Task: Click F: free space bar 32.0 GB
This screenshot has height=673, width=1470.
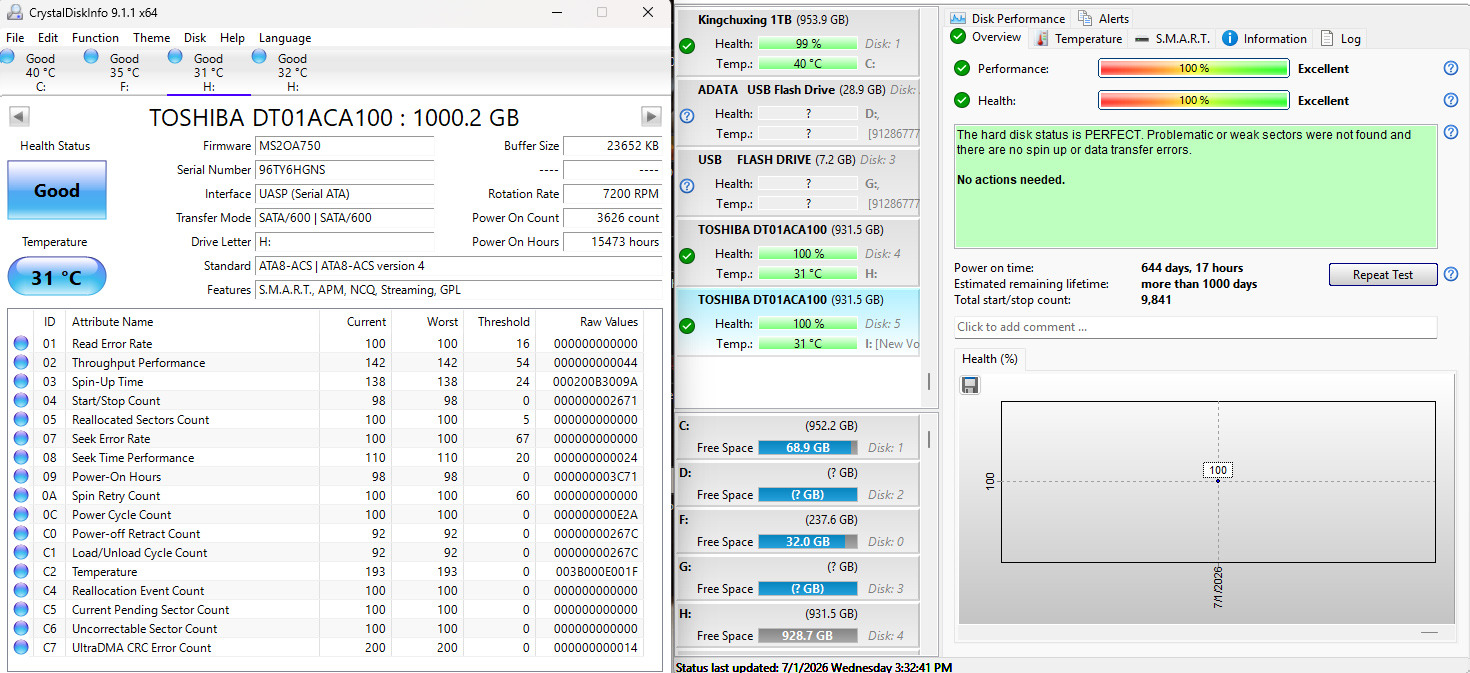Action: click(x=808, y=542)
